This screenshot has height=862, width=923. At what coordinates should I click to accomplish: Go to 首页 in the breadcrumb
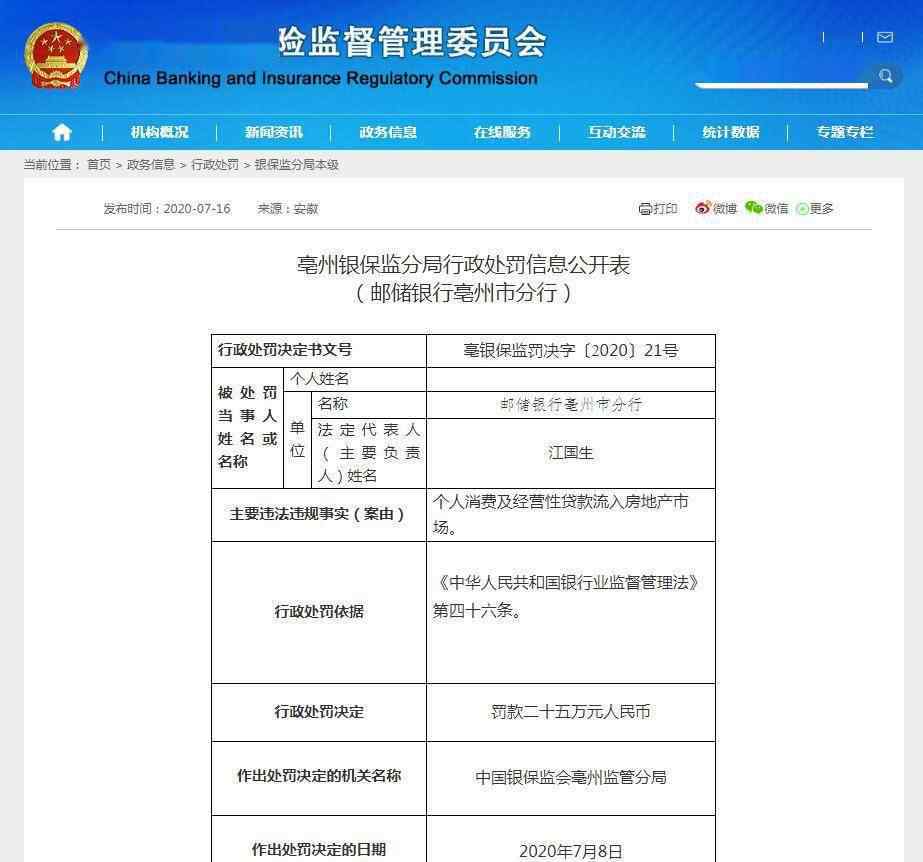(99, 165)
